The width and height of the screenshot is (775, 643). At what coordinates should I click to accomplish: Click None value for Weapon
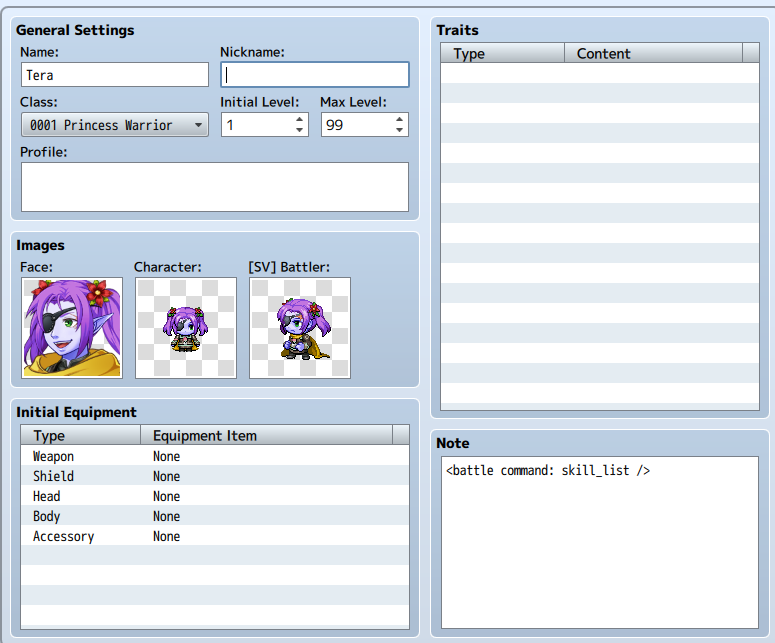pyautogui.click(x=167, y=456)
